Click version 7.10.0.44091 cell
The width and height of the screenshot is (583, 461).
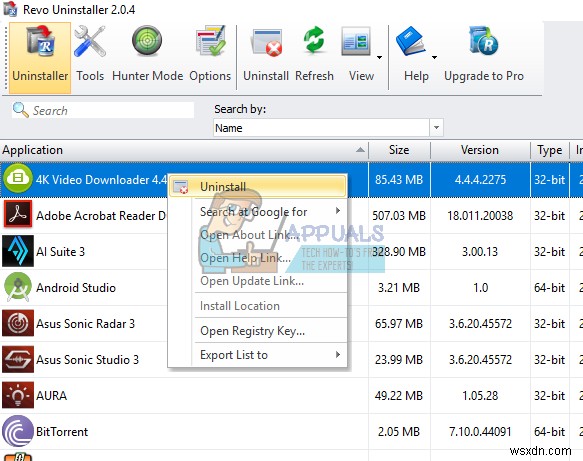point(480,432)
